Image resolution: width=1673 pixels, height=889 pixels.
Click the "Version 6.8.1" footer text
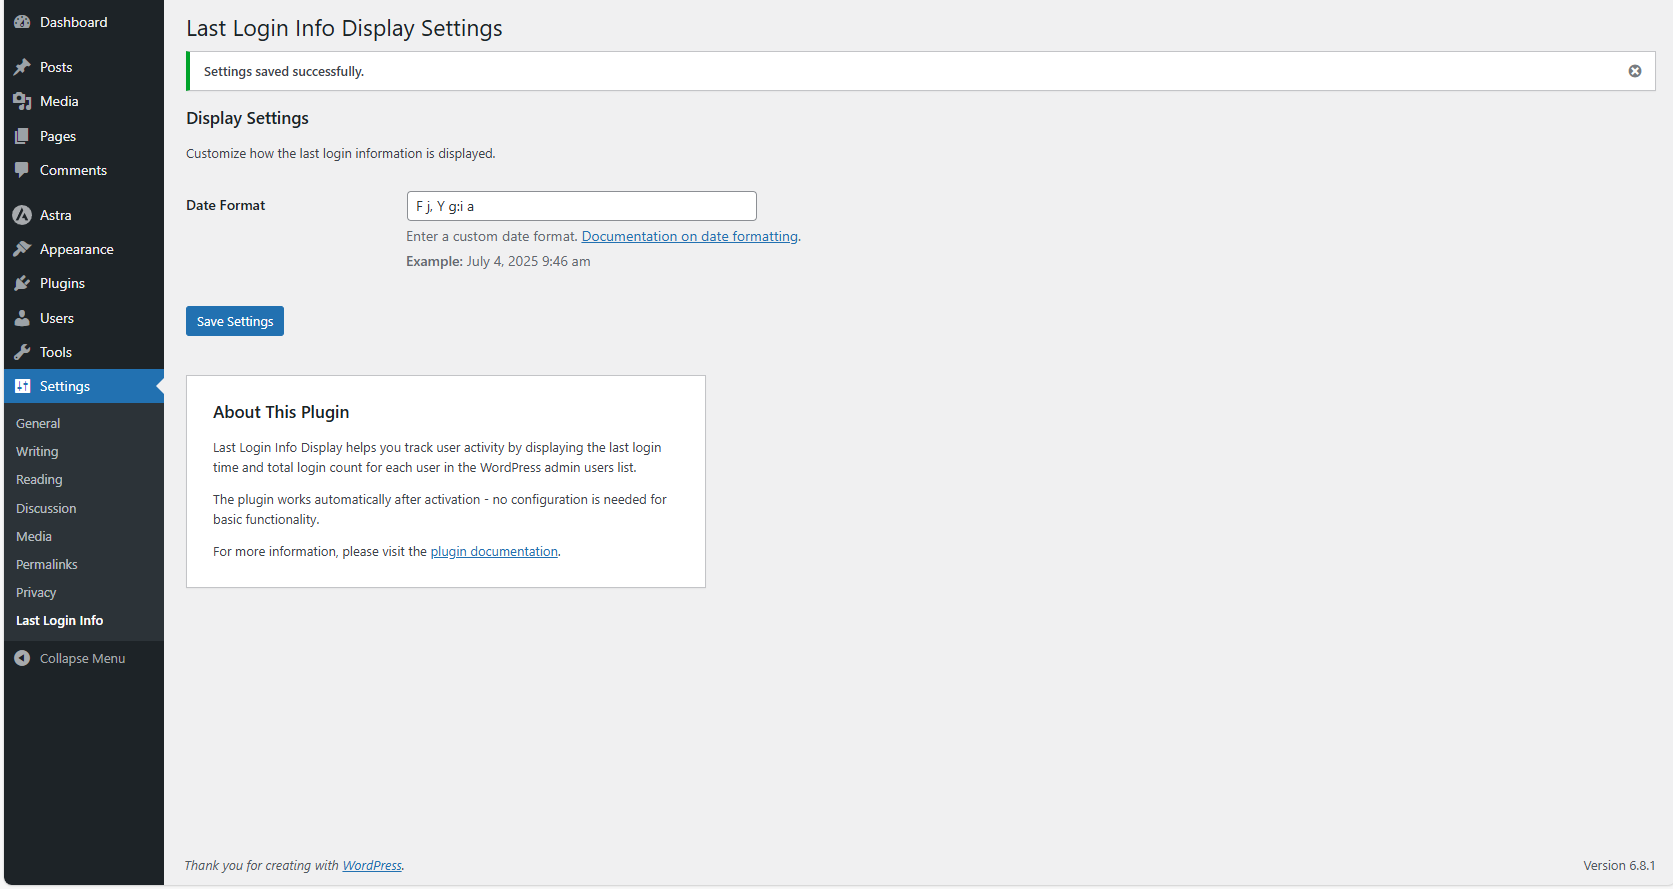(1619, 866)
